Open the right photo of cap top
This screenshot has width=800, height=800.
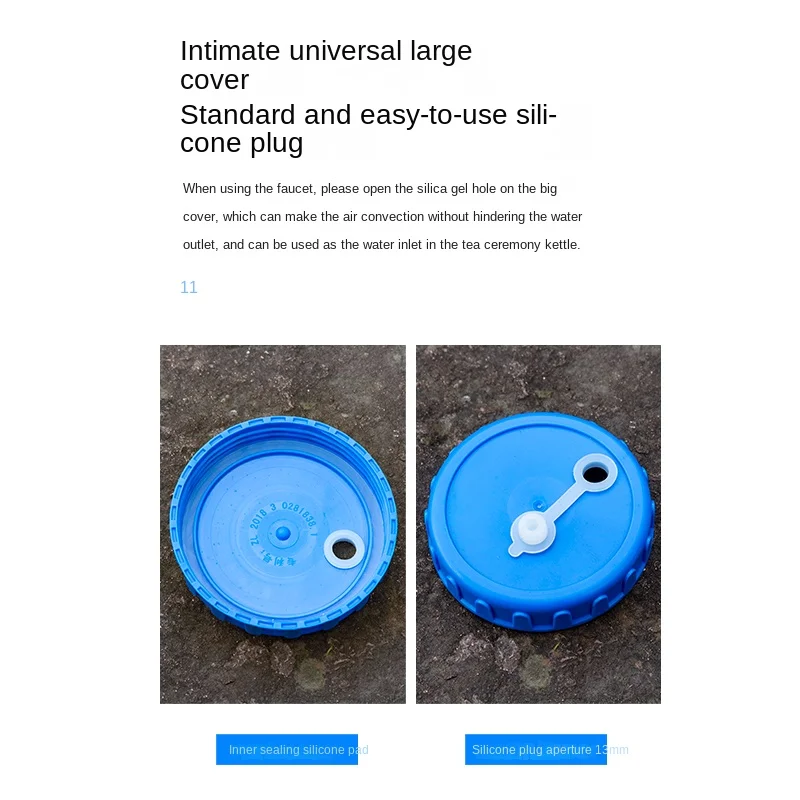coord(538,524)
